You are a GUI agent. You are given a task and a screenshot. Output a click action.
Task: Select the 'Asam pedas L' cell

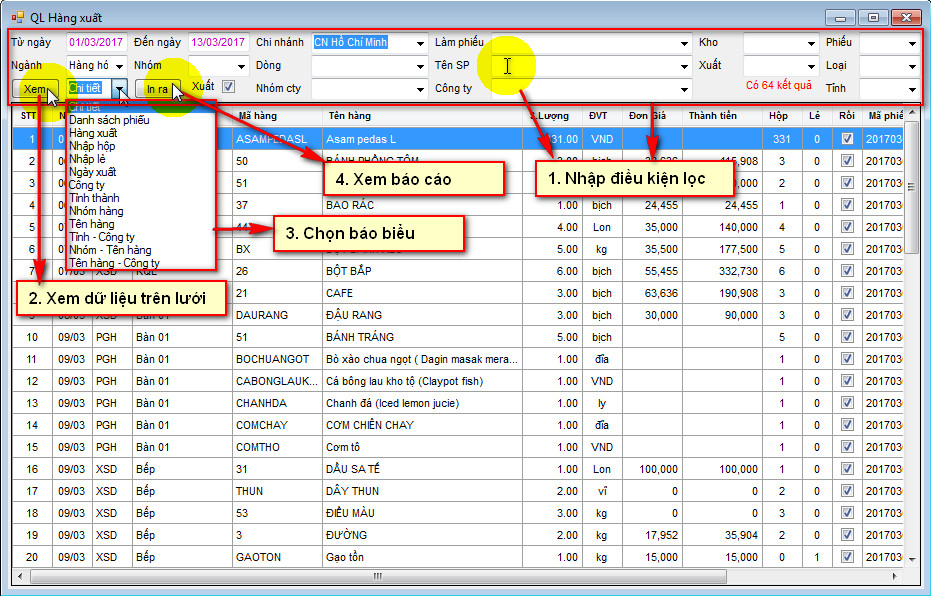422,139
